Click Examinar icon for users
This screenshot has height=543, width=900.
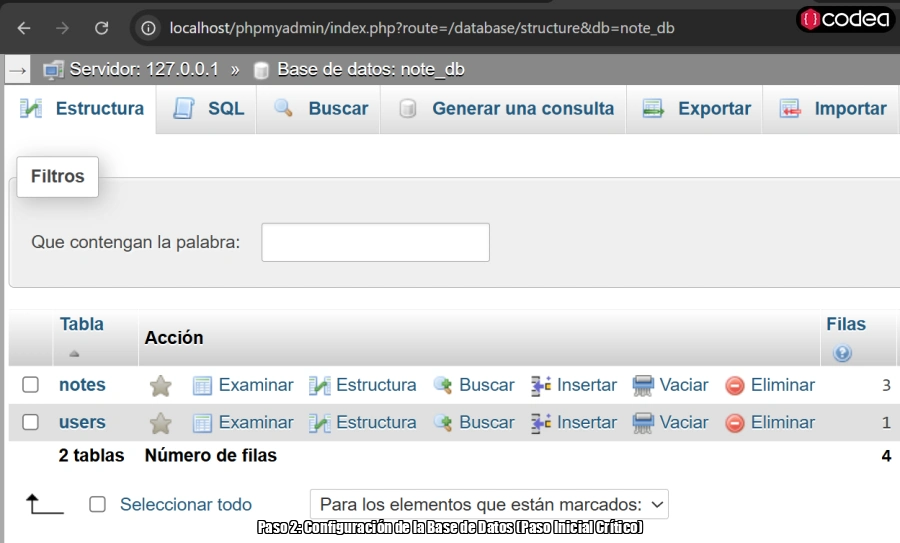[202, 424]
